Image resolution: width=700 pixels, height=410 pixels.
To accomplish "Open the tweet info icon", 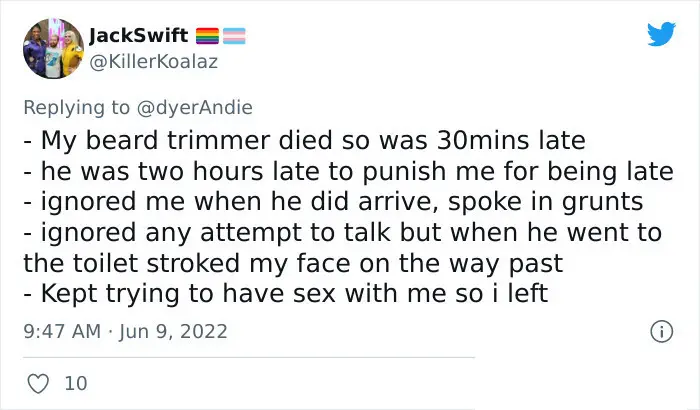I will click(x=661, y=331).
